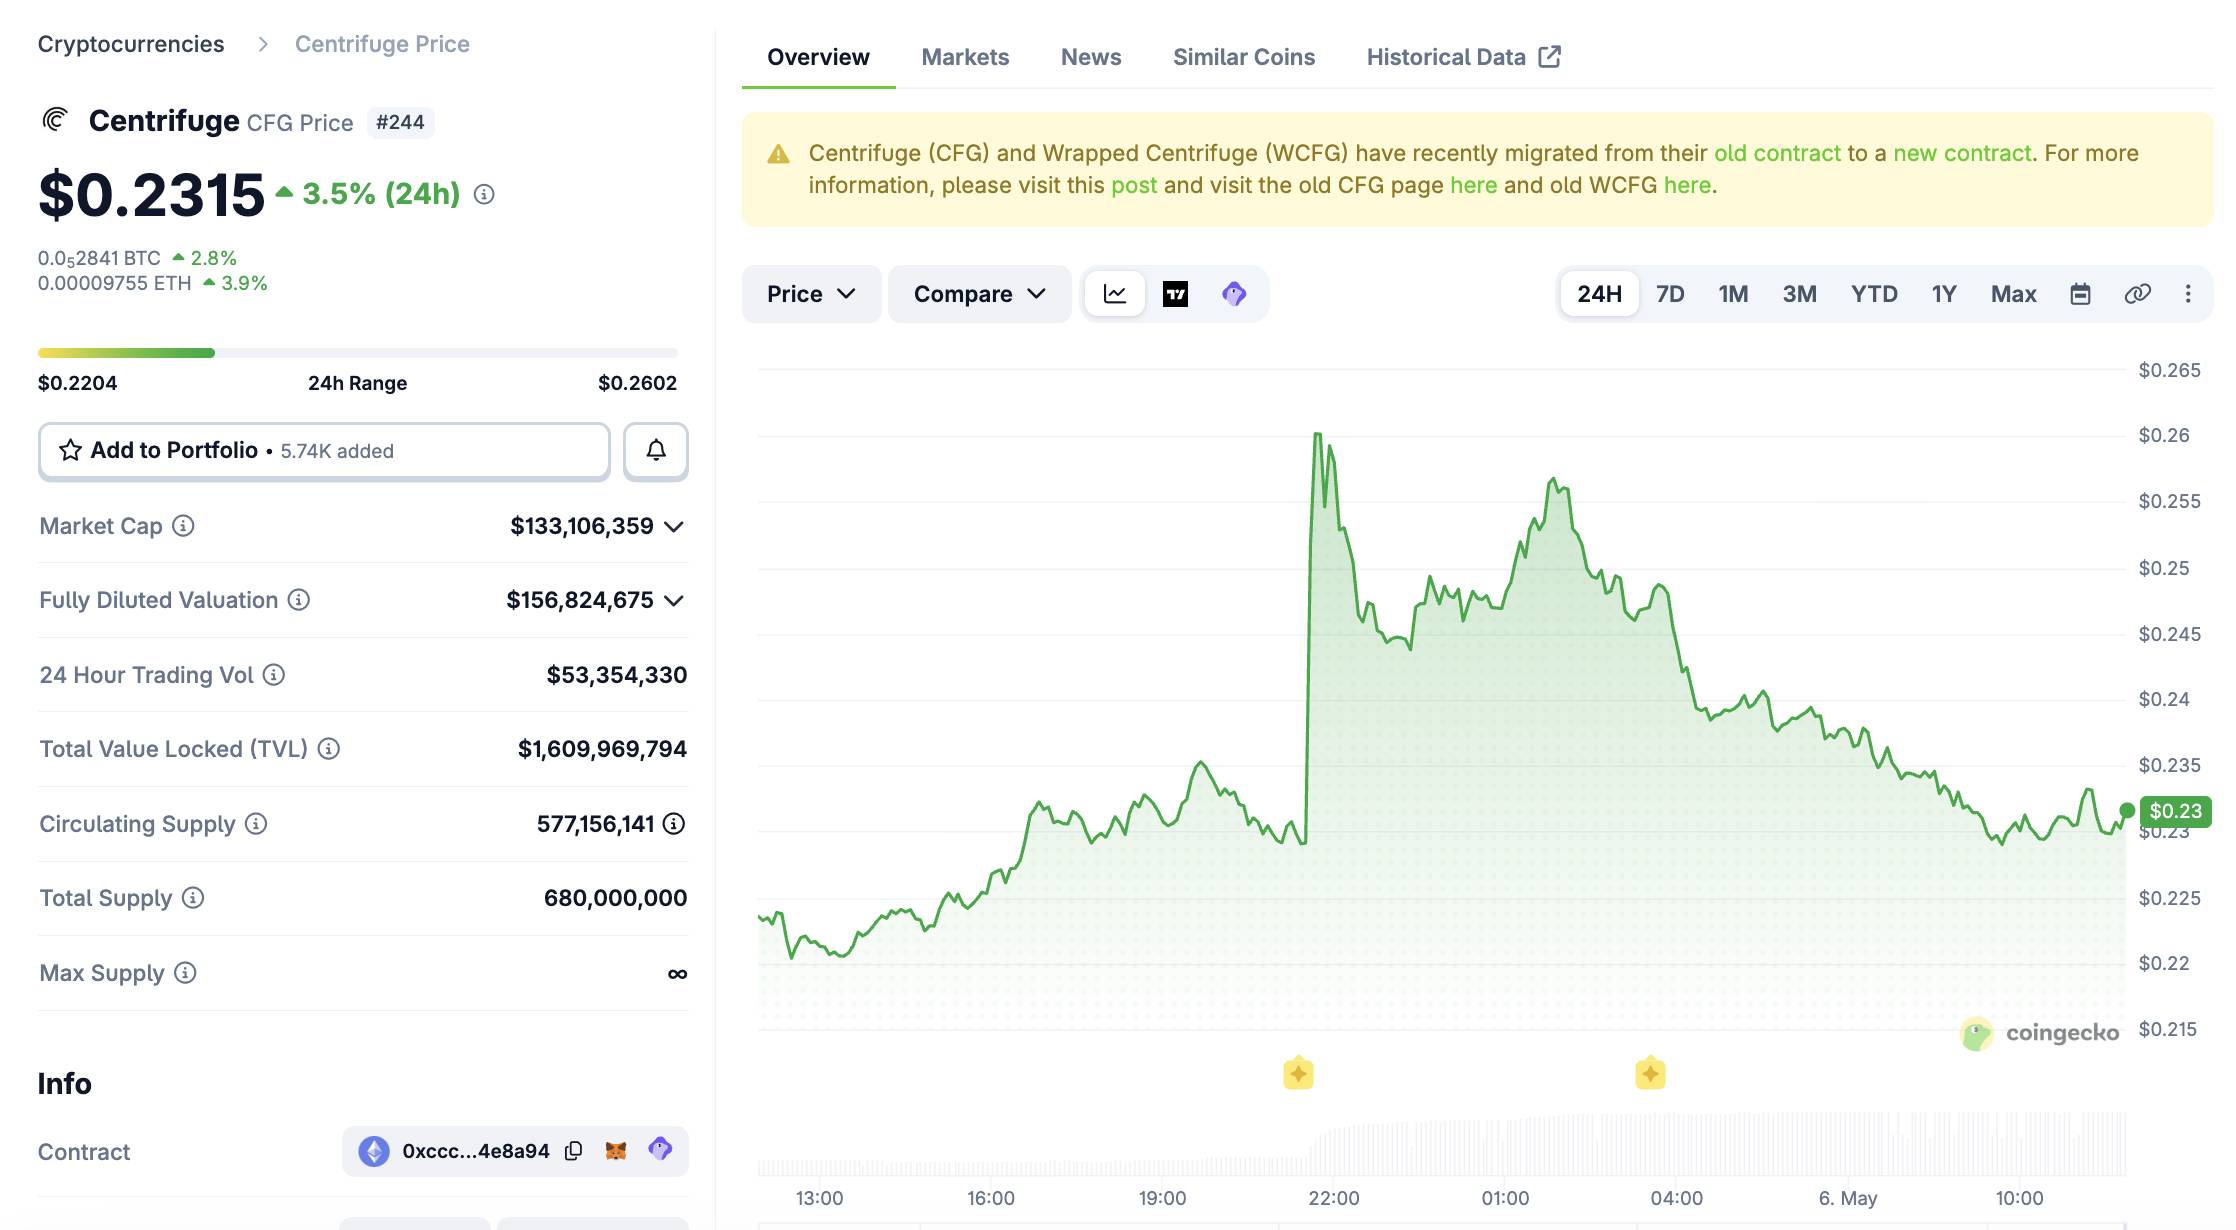Add token to MetaMask via the fox icon
Screen dimensions: 2236x1230
pos(616,1151)
